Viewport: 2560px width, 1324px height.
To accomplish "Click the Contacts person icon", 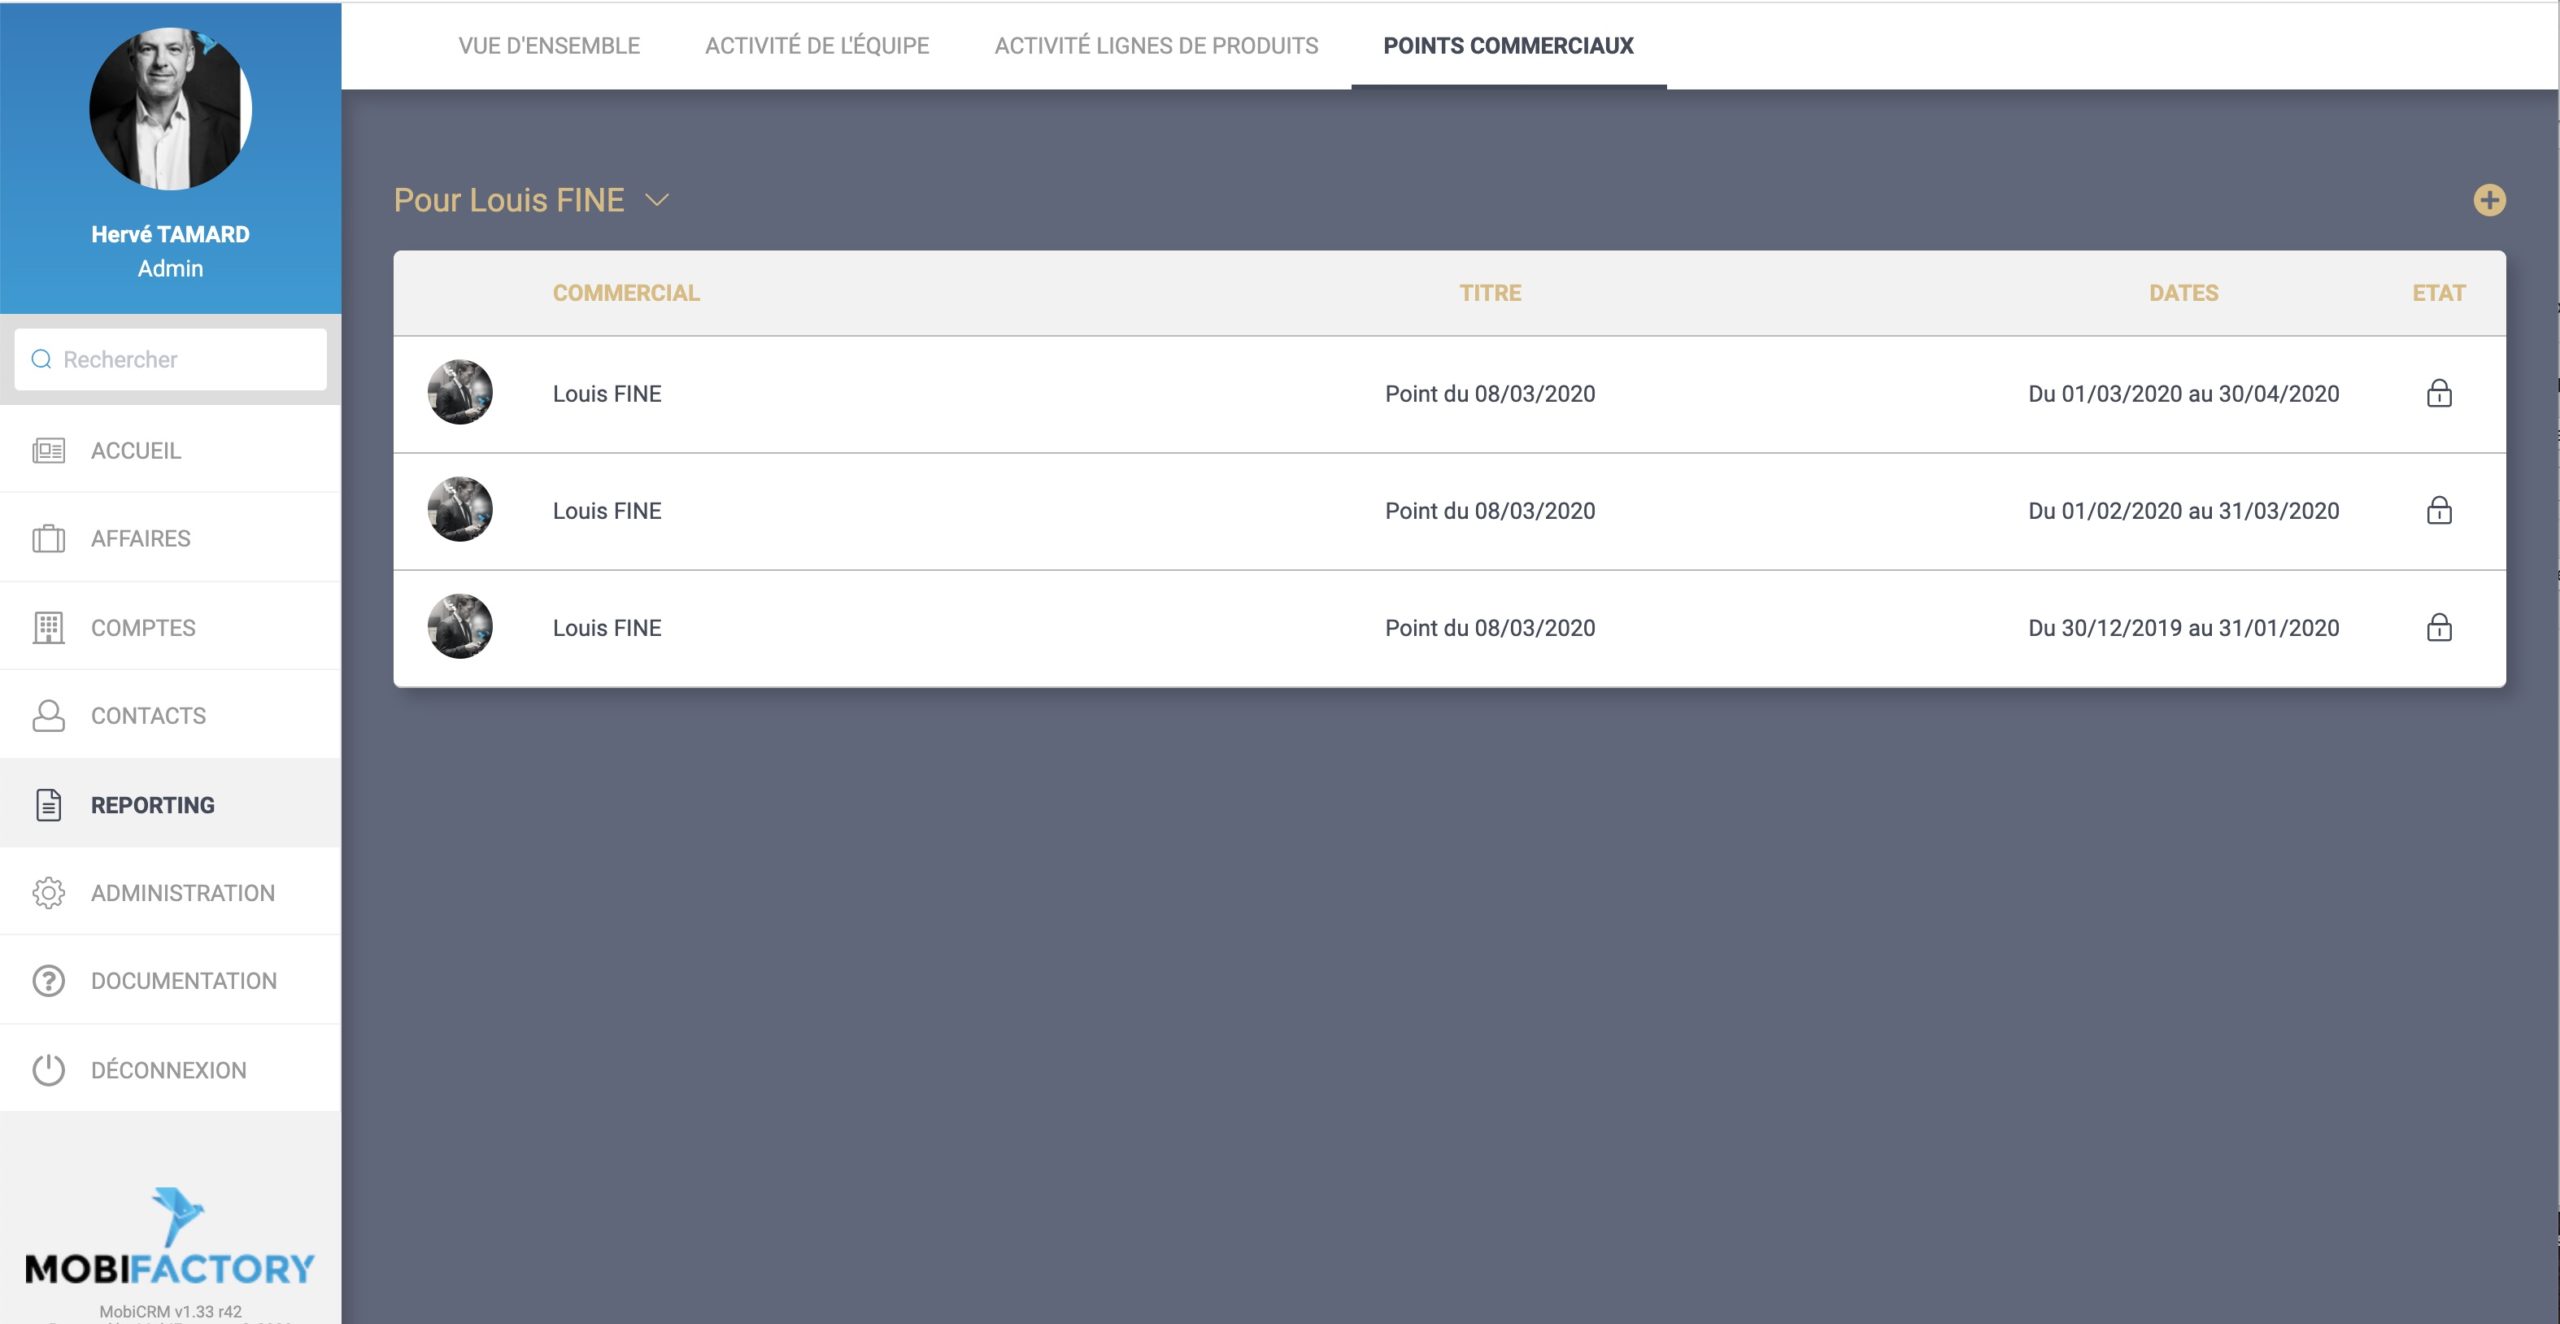I will 48,716.
